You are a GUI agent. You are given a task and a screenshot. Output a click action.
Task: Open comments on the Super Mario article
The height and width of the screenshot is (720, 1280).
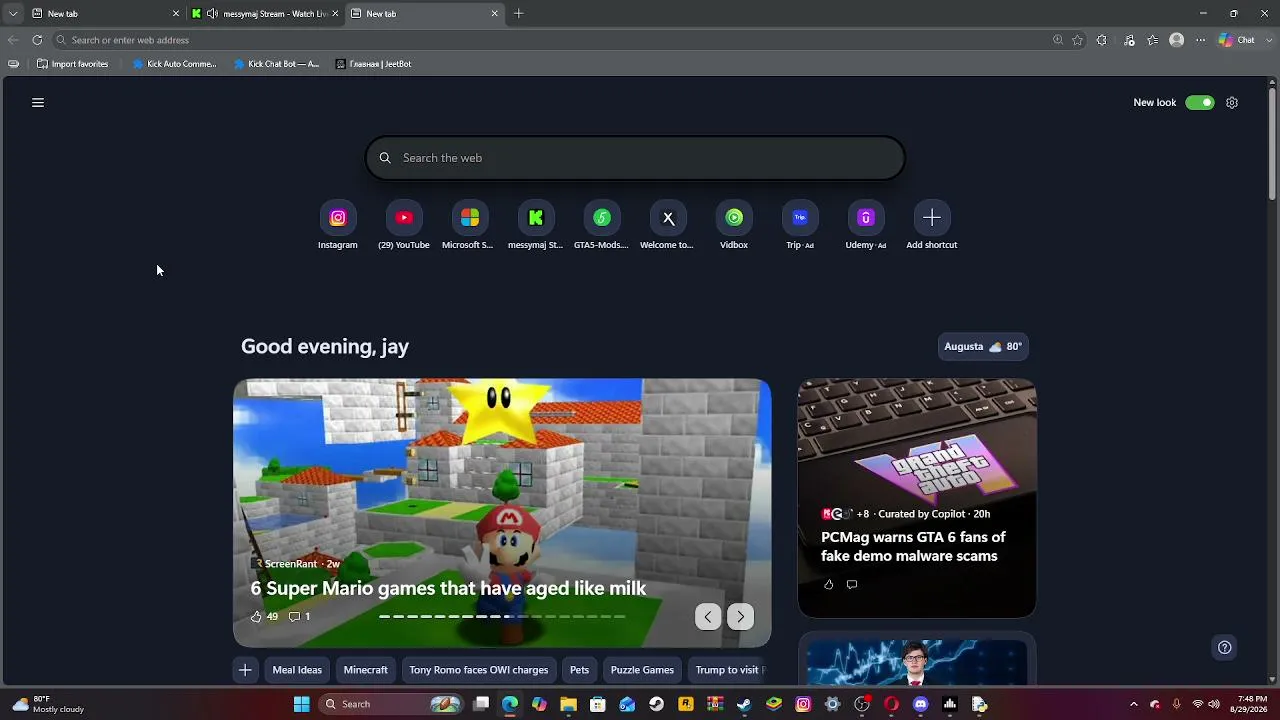[x=299, y=616]
